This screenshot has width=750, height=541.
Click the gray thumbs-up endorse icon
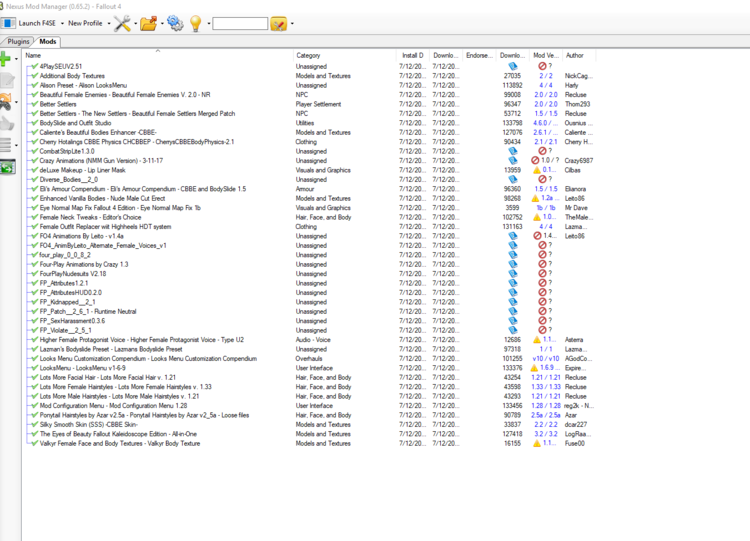7,123
